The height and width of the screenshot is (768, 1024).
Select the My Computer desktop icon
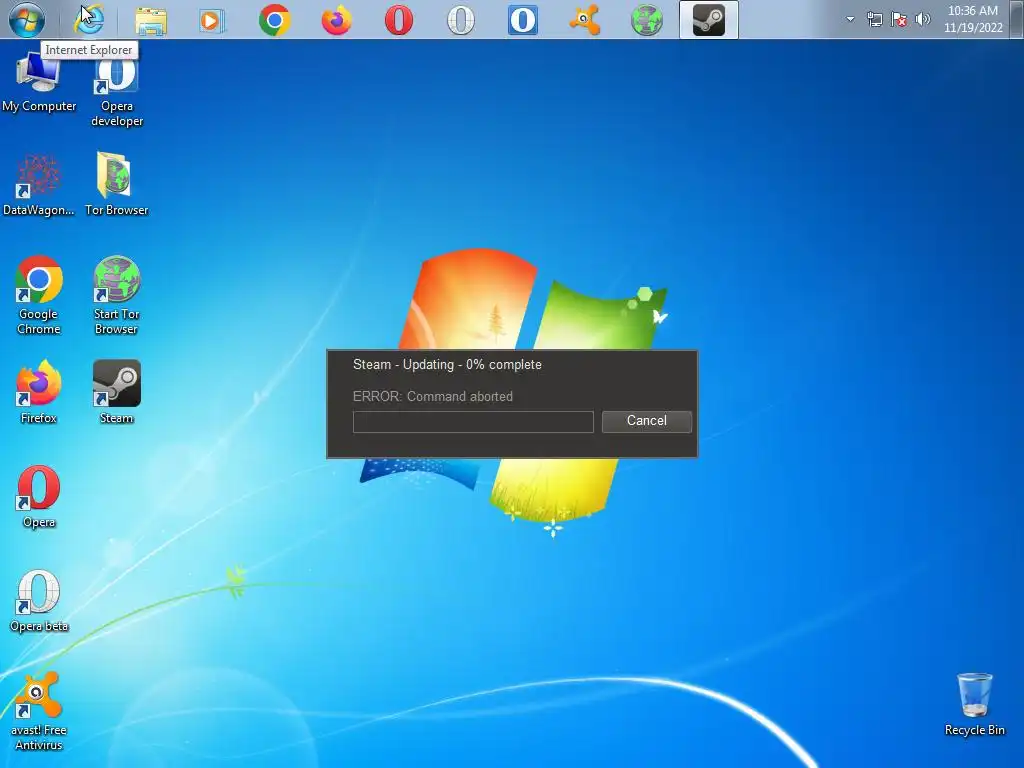point(39,82)
